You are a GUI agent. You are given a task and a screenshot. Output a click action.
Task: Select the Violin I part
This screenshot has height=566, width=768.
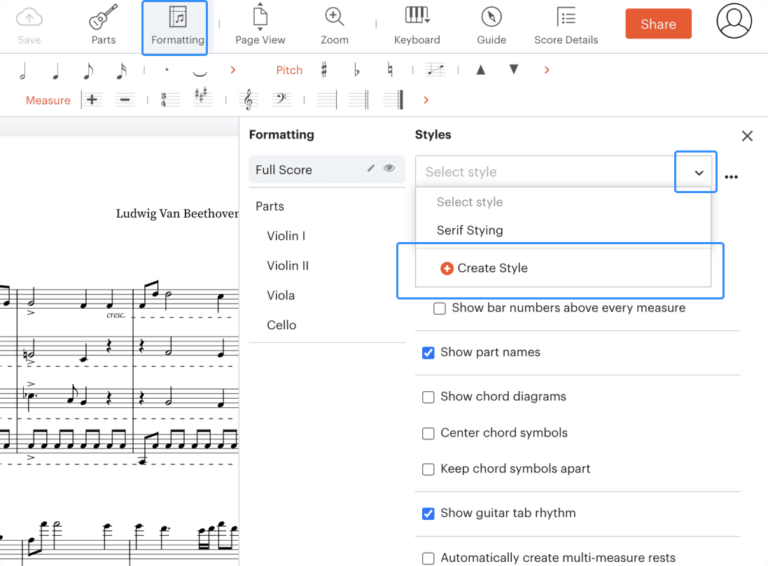click(x=286, y=236)
